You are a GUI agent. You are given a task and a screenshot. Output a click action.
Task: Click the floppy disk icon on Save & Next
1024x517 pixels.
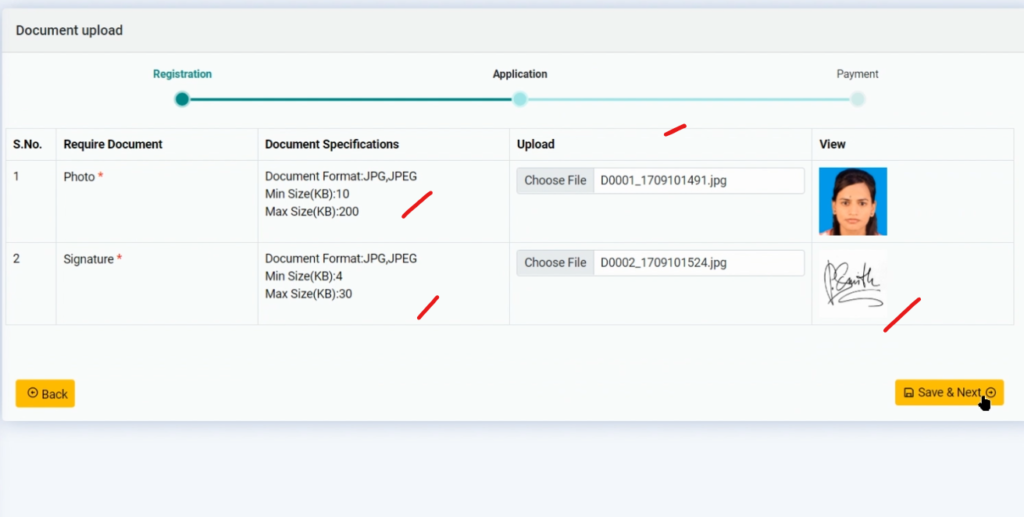point(908,393)
